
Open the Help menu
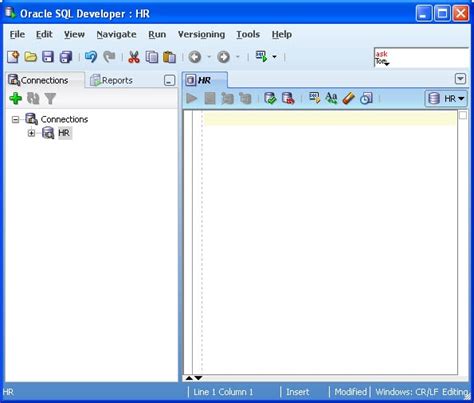pos(282,34)
